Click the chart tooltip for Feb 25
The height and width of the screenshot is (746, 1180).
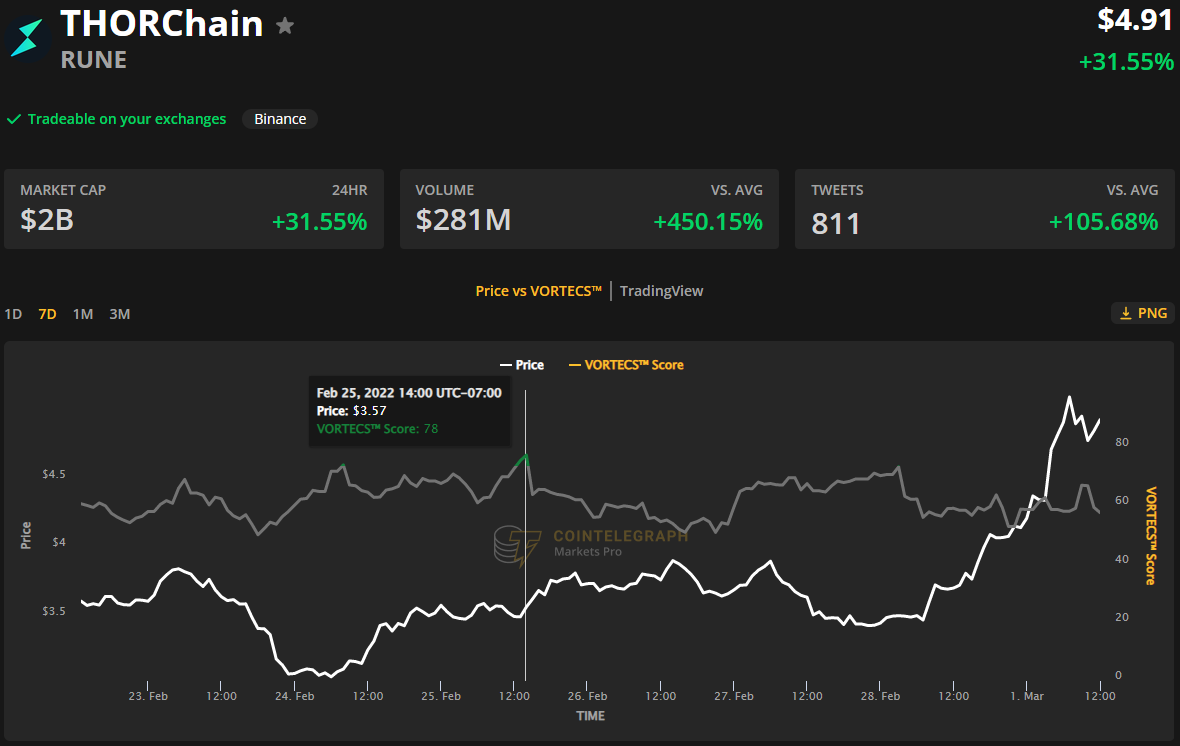[409, 410]
